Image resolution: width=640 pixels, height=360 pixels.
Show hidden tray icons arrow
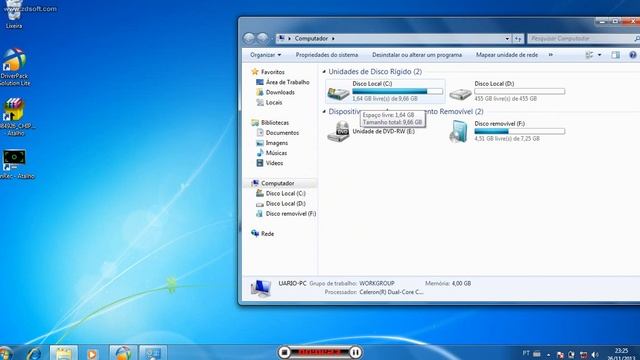tap(549, 355)
